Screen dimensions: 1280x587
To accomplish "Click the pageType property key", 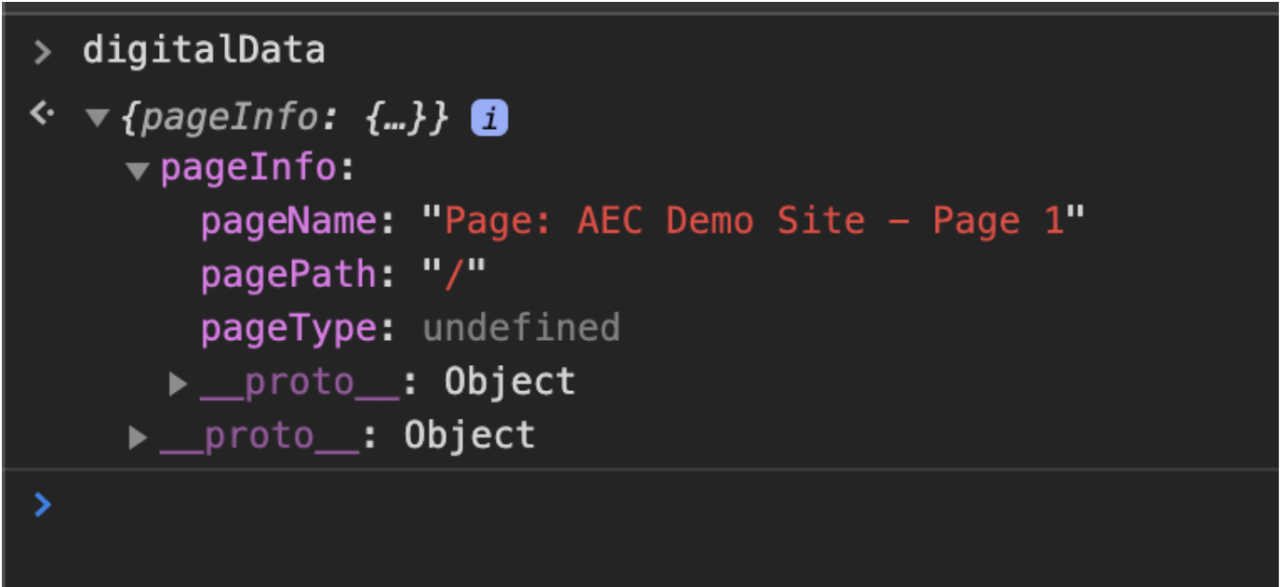I will click(289, 328).
